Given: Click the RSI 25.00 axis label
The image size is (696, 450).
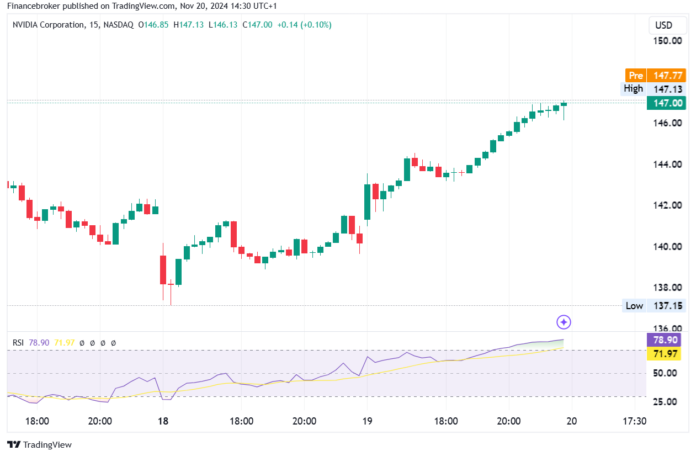Looking at the screenshot, I should pyautogui.click(x=665, y=402).
